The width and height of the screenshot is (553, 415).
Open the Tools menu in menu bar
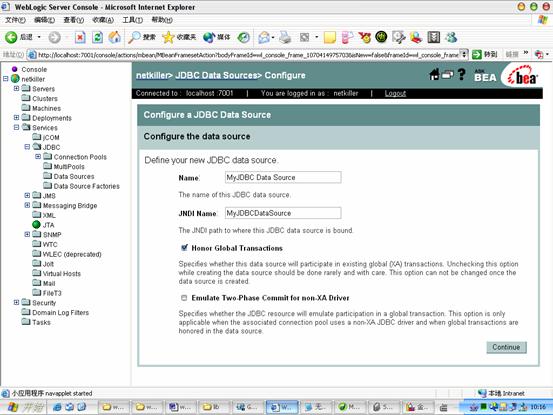132,20
